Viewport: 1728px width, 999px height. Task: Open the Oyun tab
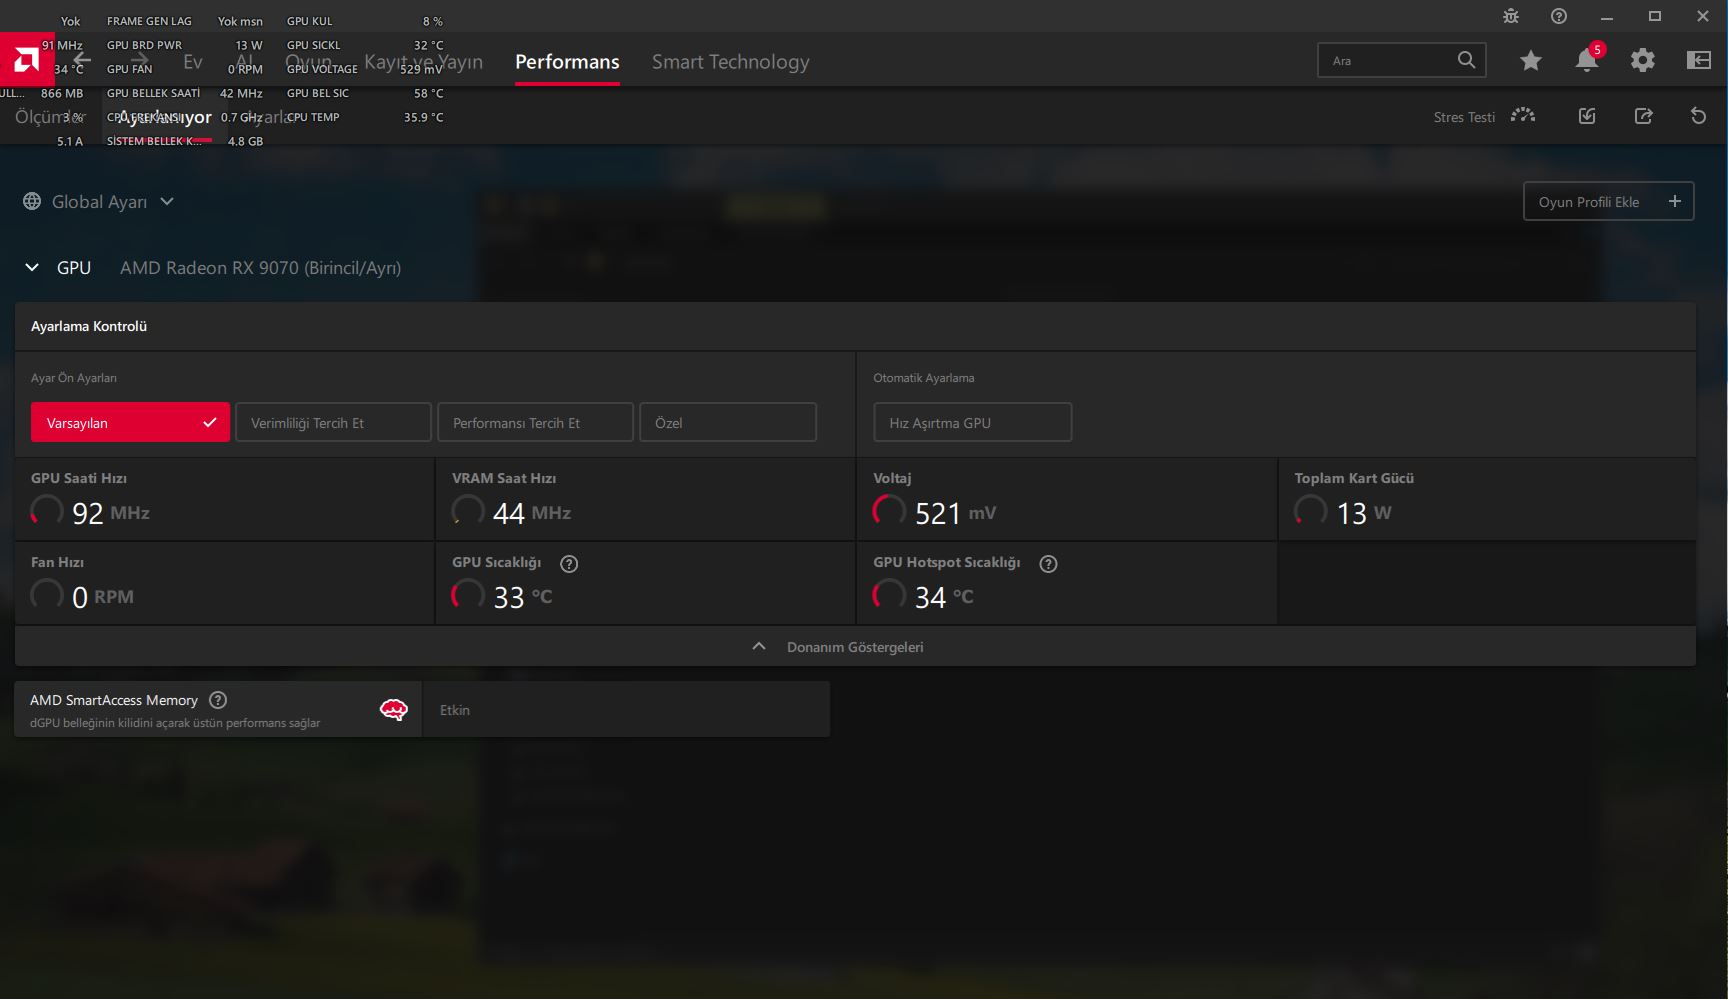[x=308, y=61]
